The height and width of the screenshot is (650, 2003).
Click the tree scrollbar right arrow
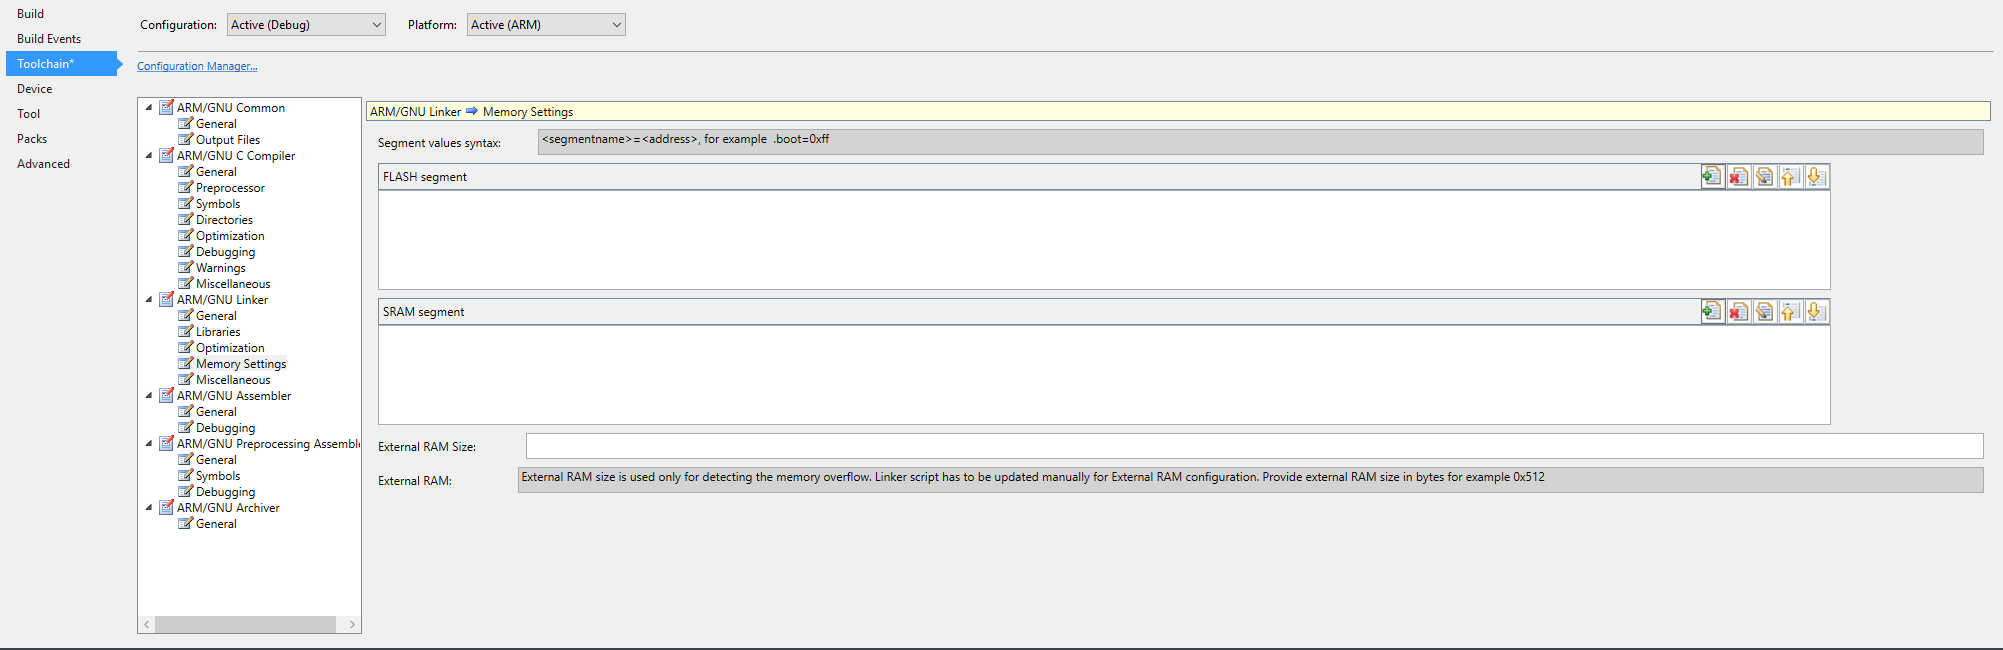pos(352,624)
